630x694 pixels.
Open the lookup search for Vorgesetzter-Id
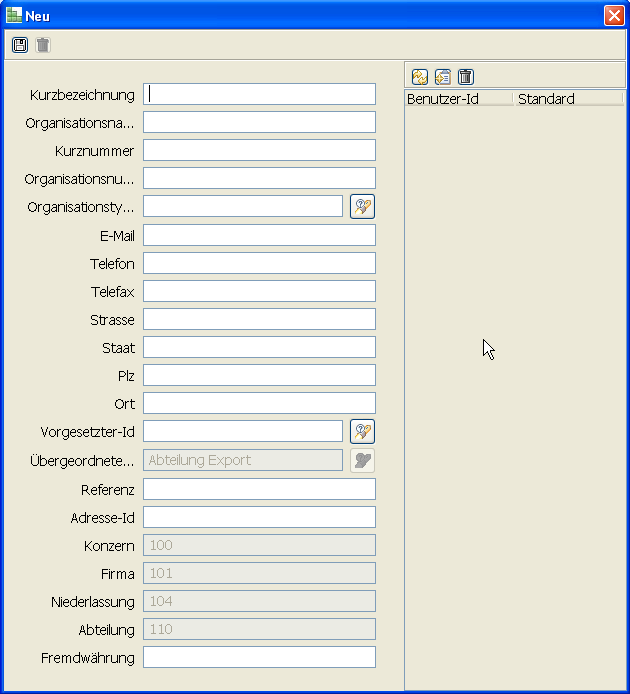click(362, 432)
